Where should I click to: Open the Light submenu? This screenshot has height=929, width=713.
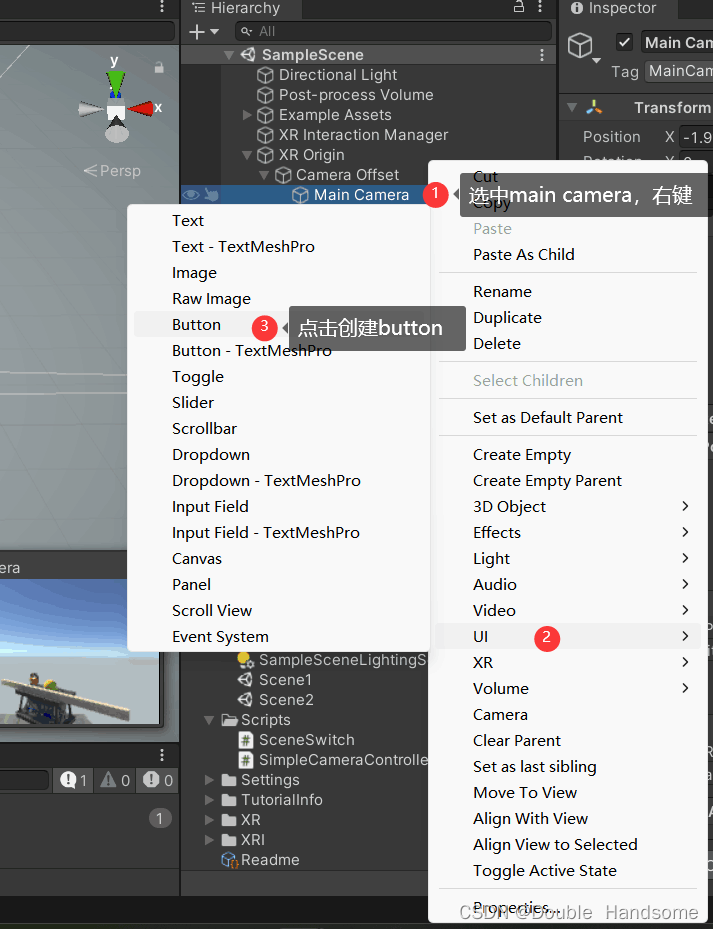[568, 559]
